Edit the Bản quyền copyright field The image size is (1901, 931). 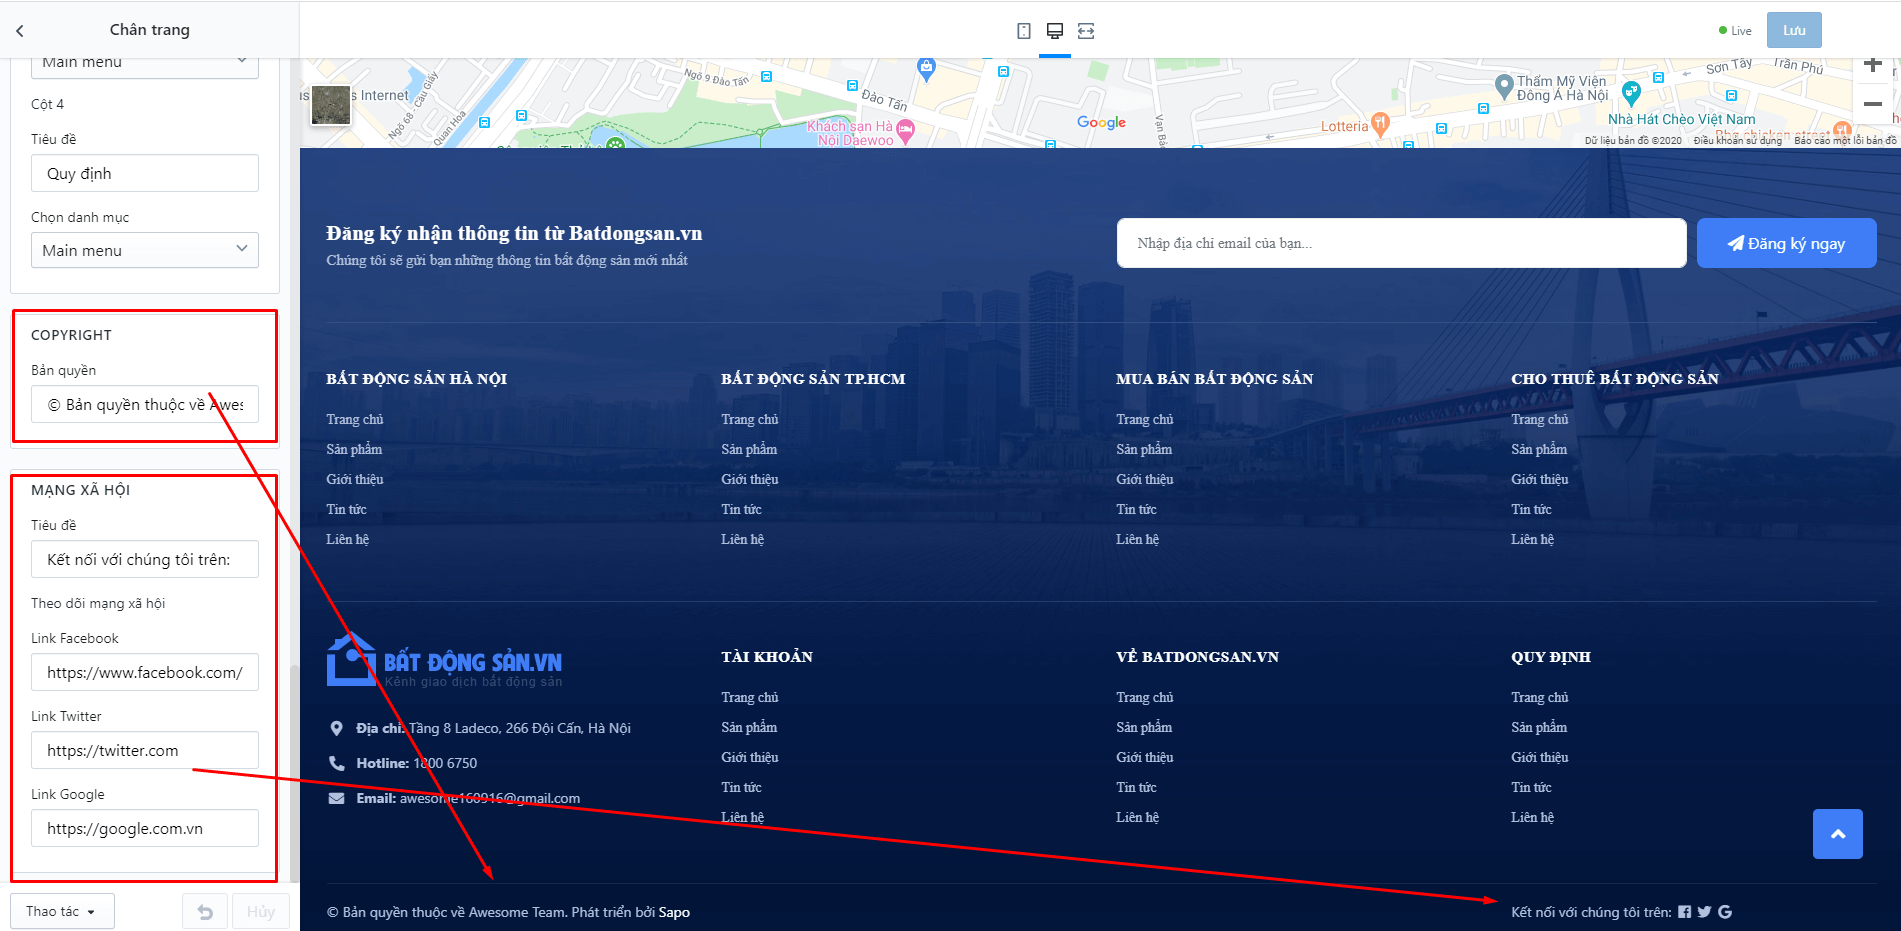[x=145, y=404]
